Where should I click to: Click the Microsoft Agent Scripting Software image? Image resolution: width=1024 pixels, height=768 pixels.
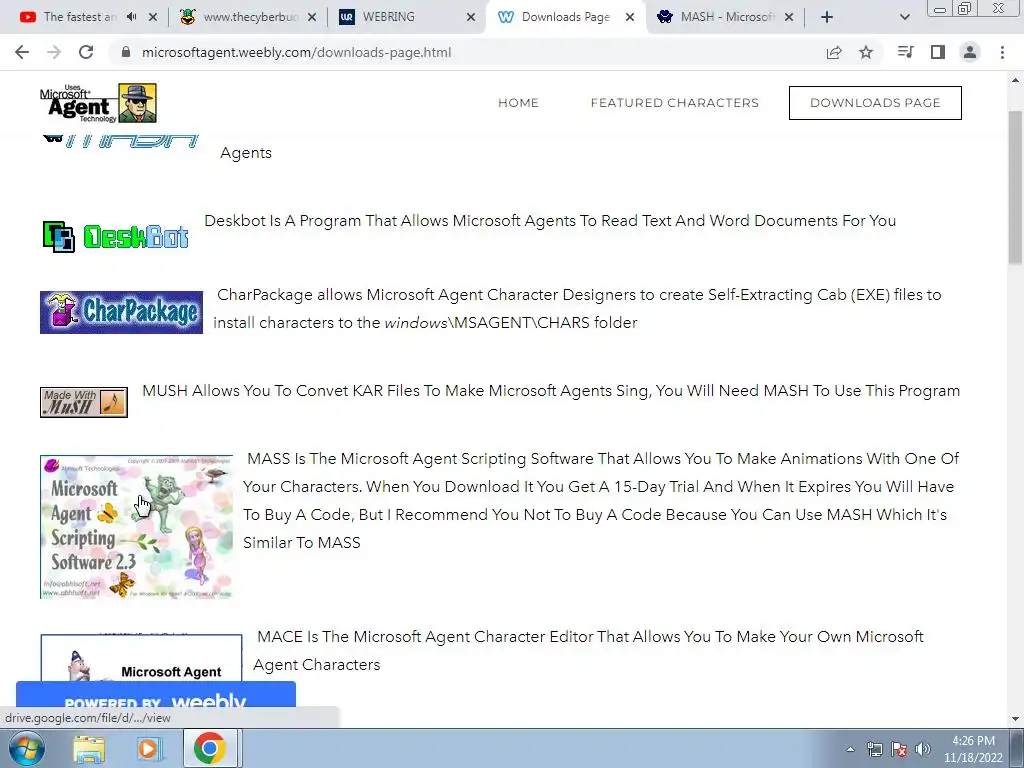click(136, 527)
